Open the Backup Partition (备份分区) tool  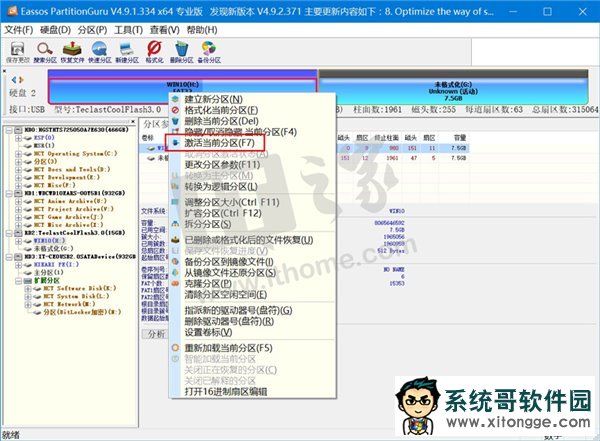tap(208, 49)
